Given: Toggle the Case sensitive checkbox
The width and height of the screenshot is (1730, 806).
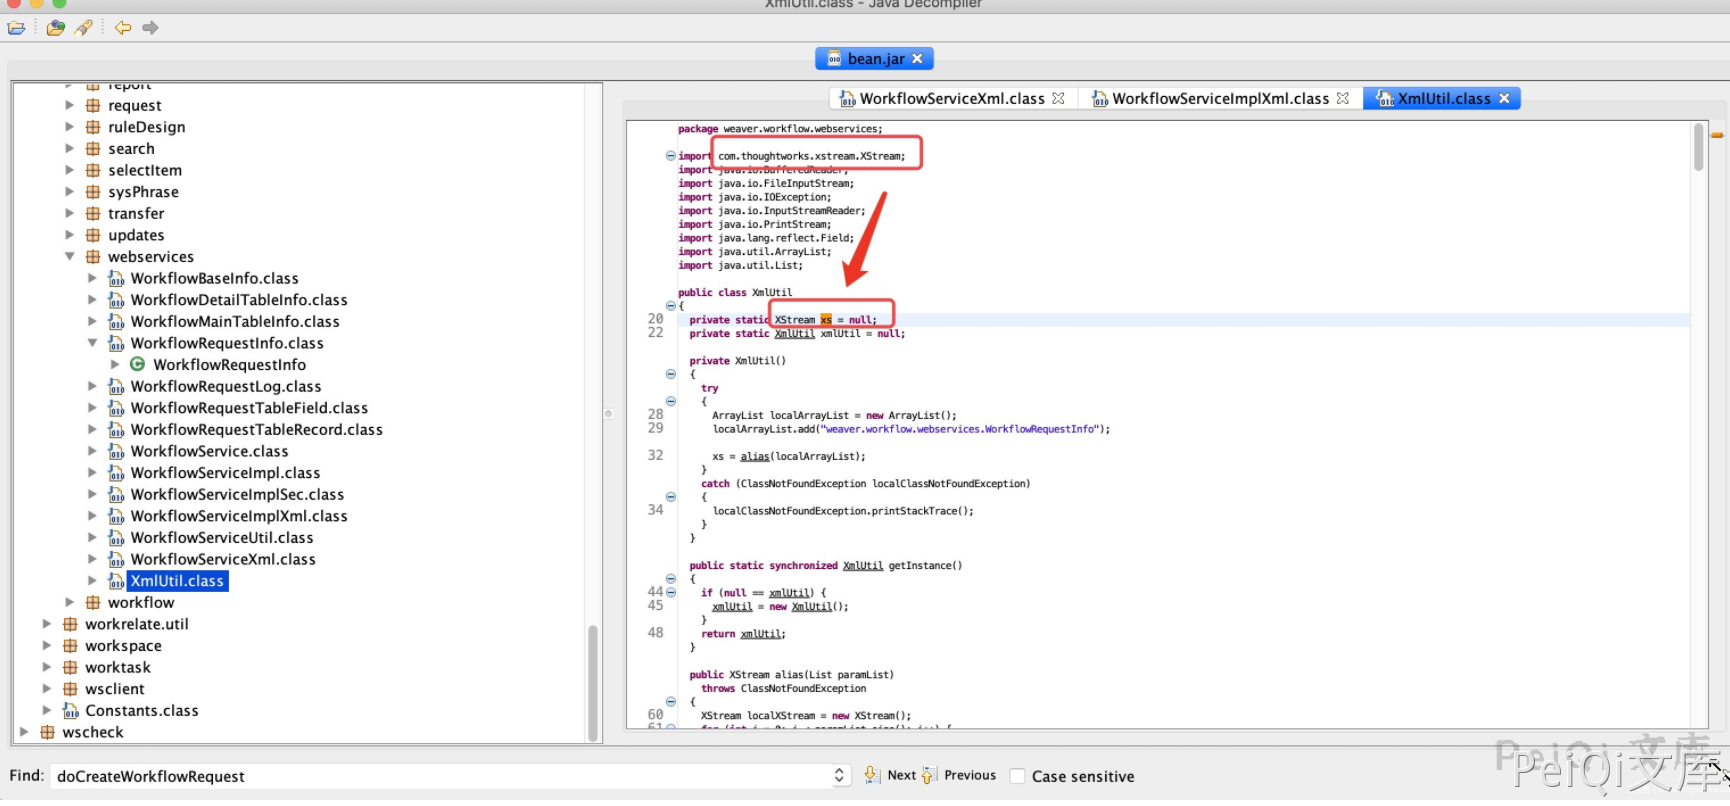Looking at the screenshot, I should [1017, 776].
